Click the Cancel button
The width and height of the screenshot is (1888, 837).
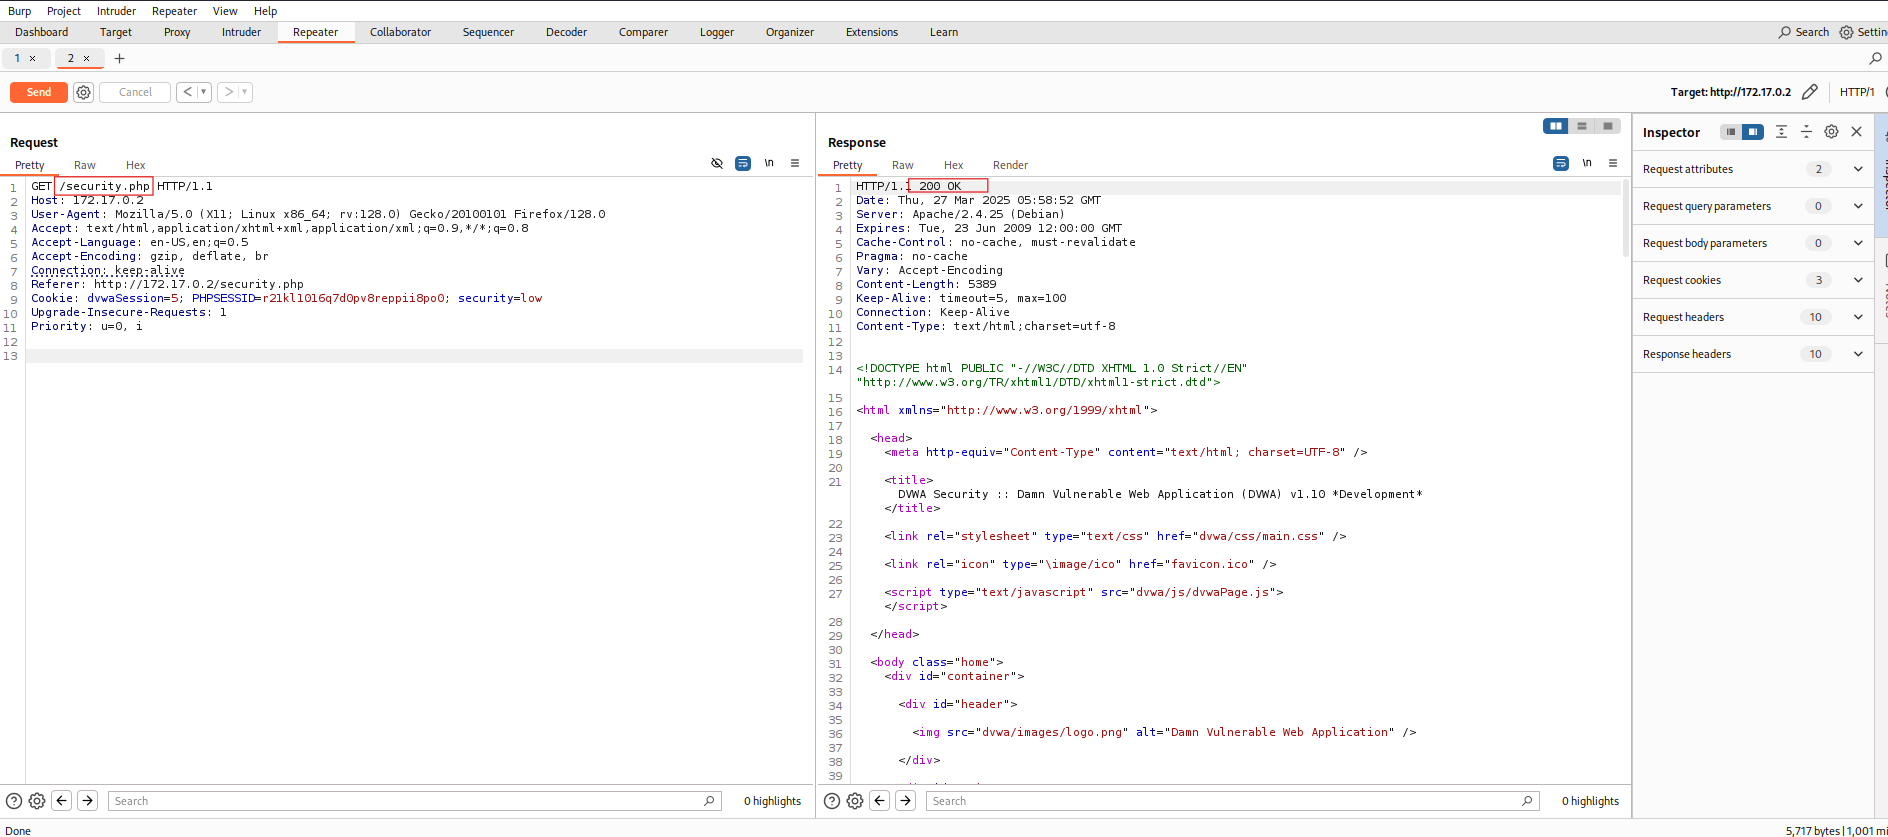pos(135,92)
